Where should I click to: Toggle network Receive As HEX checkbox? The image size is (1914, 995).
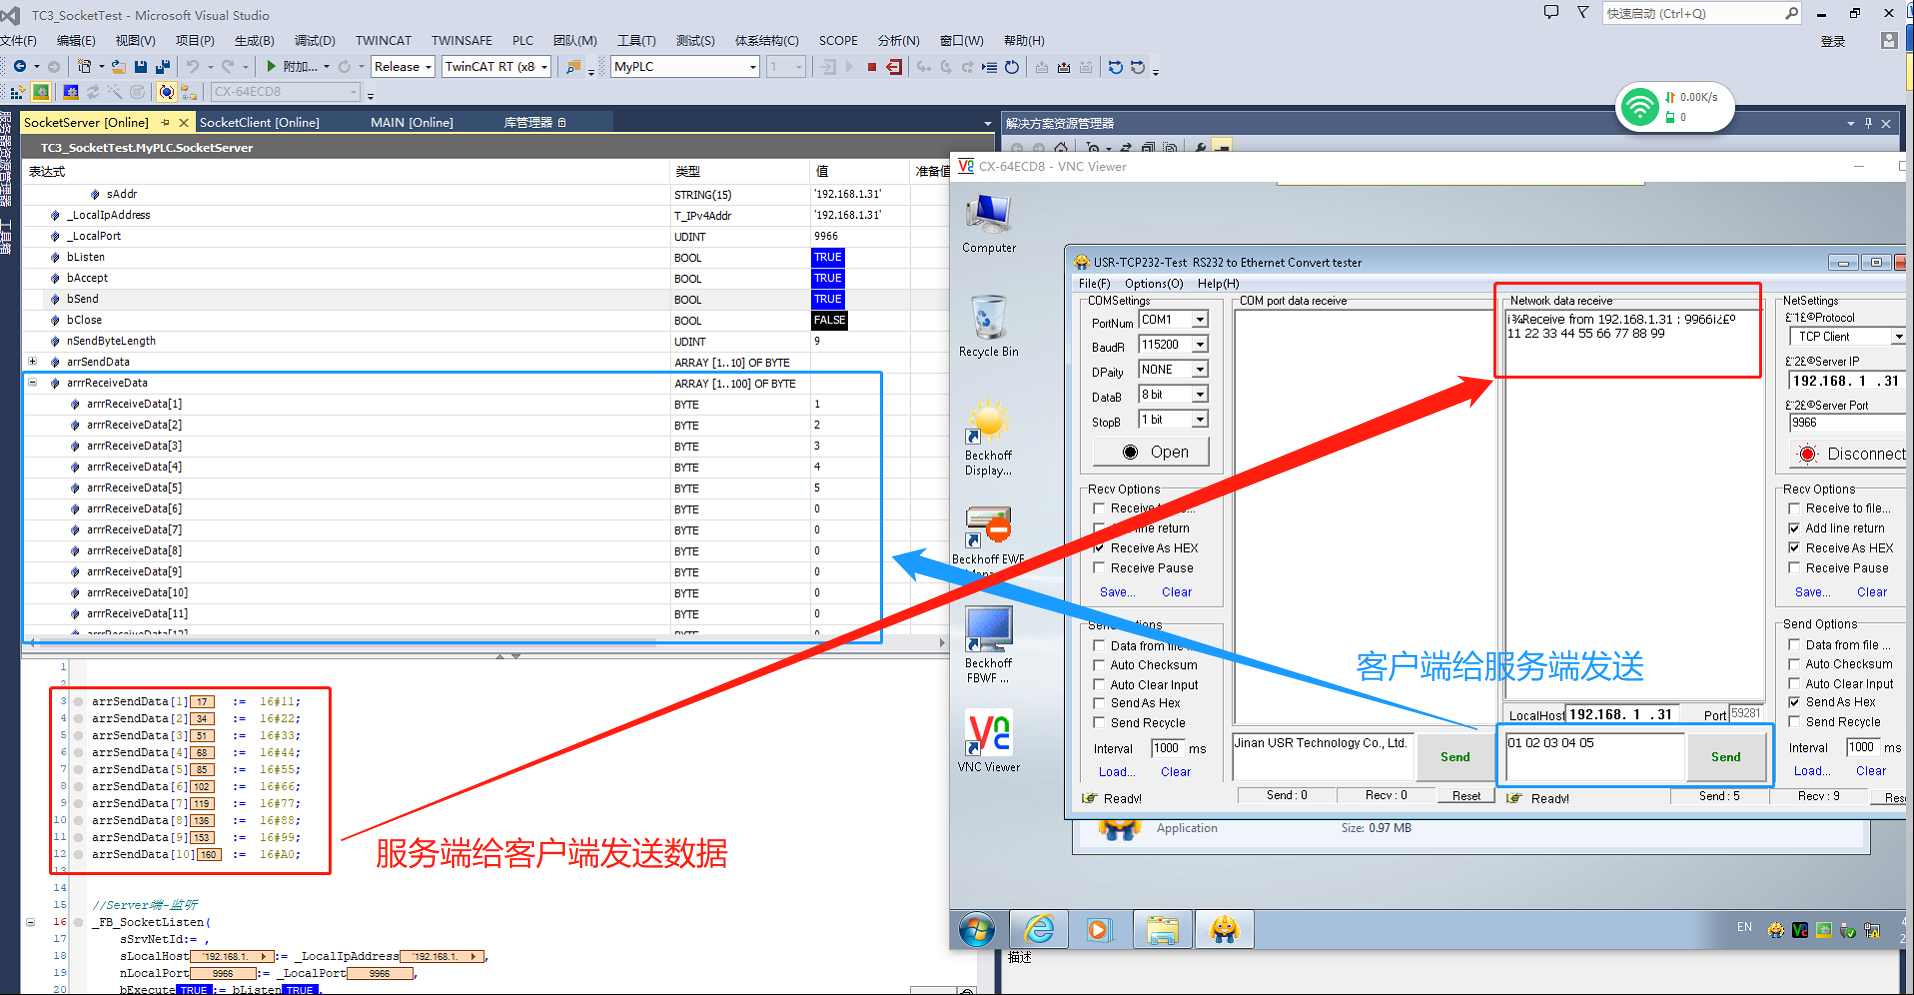pyautogui.click(x=1794, y=548)
